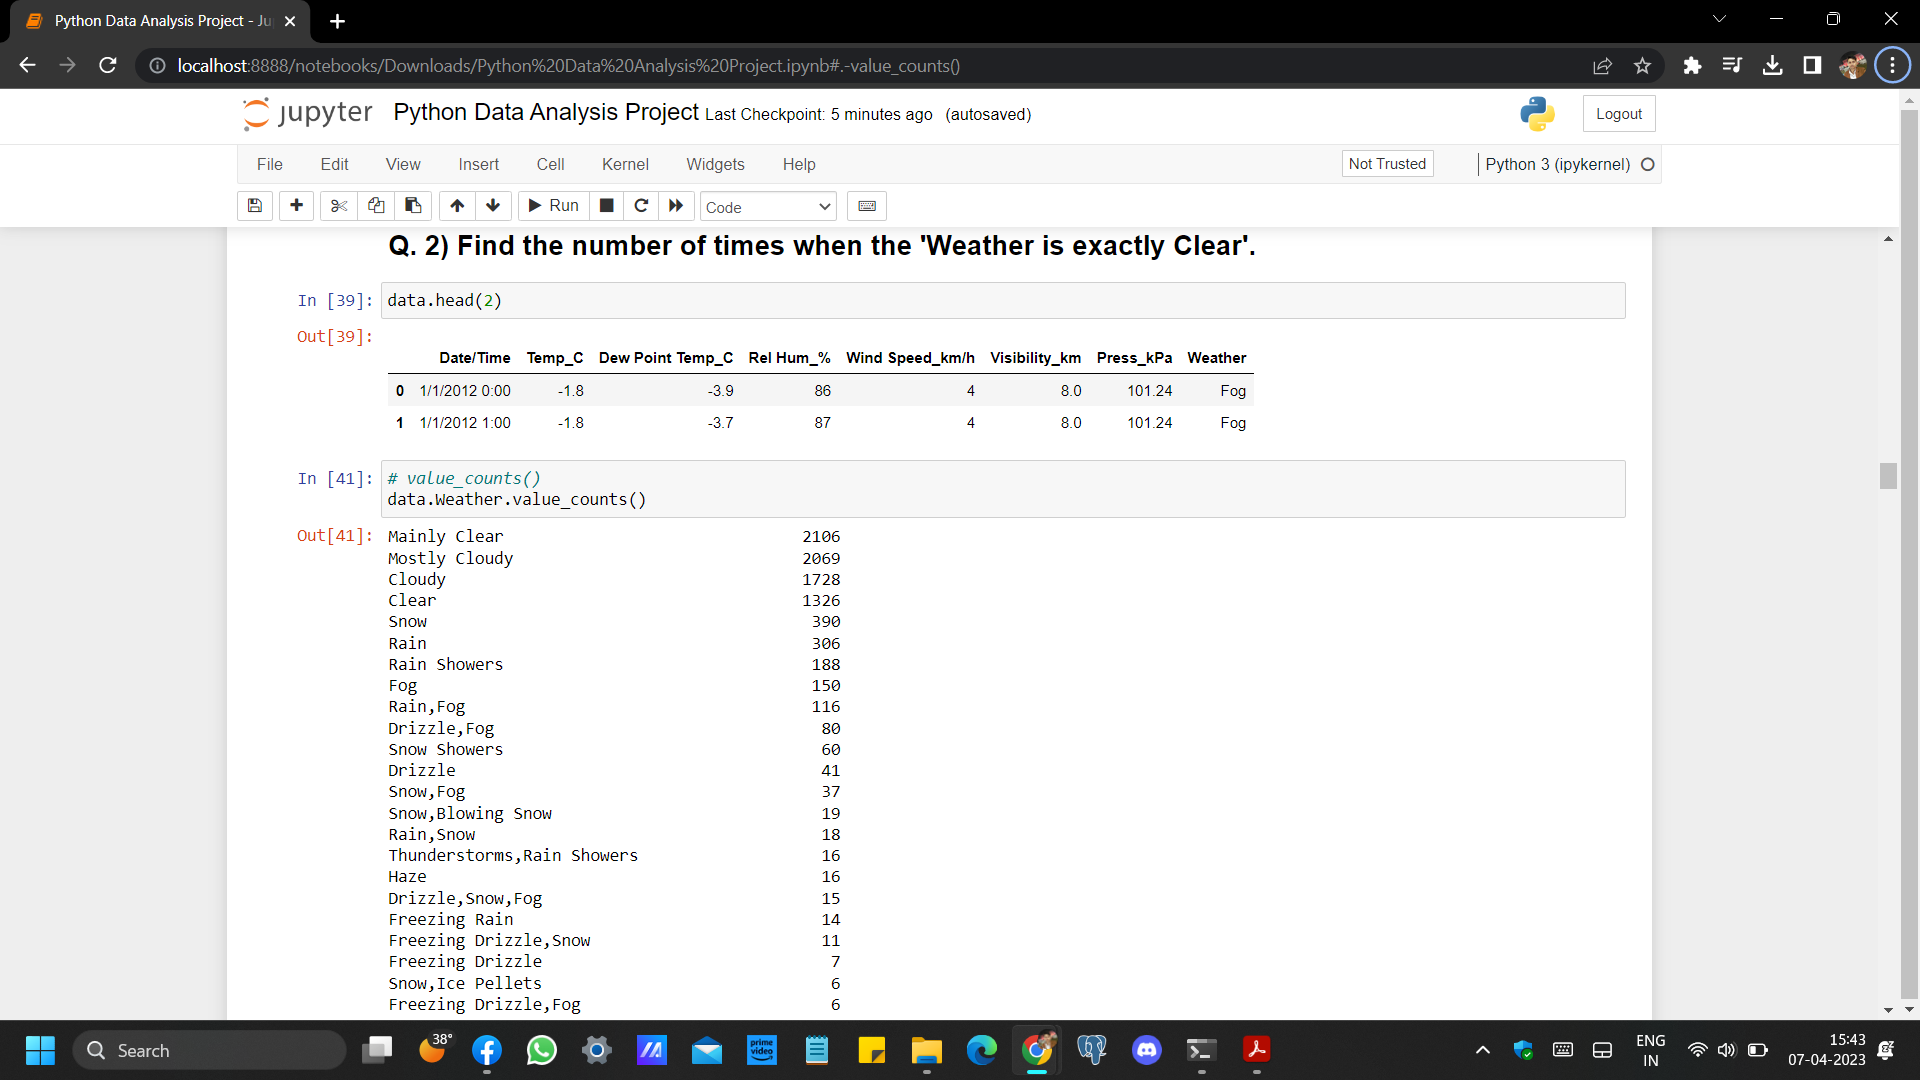Cut selected cells with scissors icon
Screen dimensions: 1920x1080
(x=339, y=206)
